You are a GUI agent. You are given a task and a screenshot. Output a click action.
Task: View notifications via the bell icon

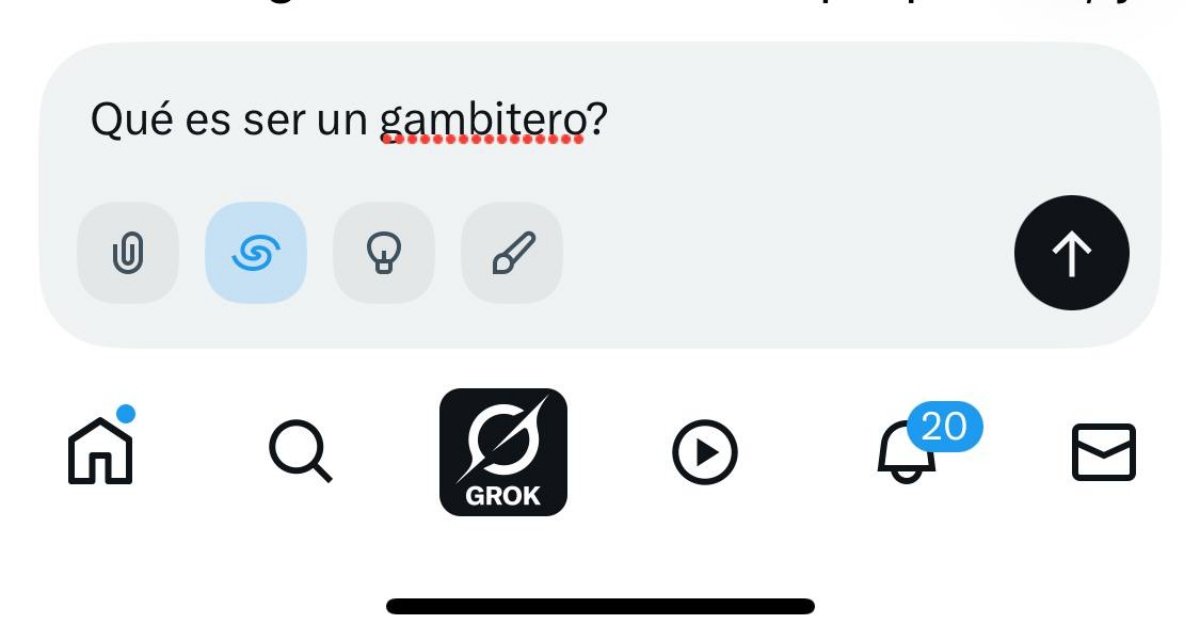click(x=906, y=453)
